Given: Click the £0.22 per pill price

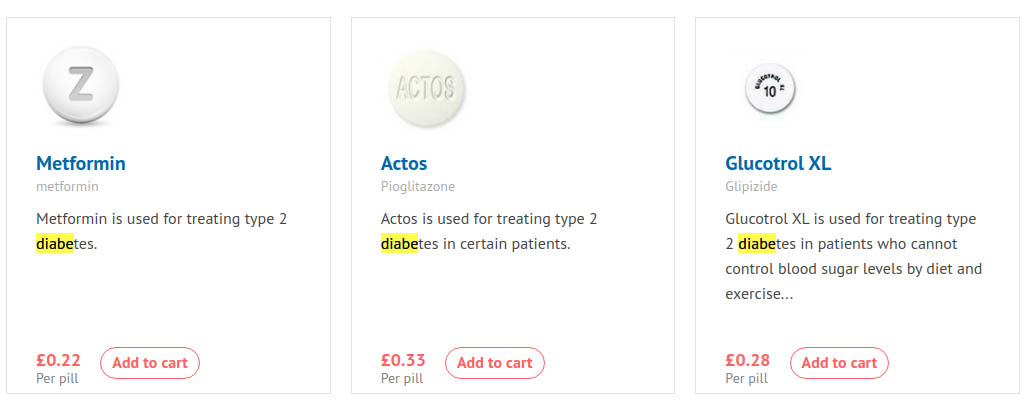Looking at the screenshot, I should [x=58, y=360].
